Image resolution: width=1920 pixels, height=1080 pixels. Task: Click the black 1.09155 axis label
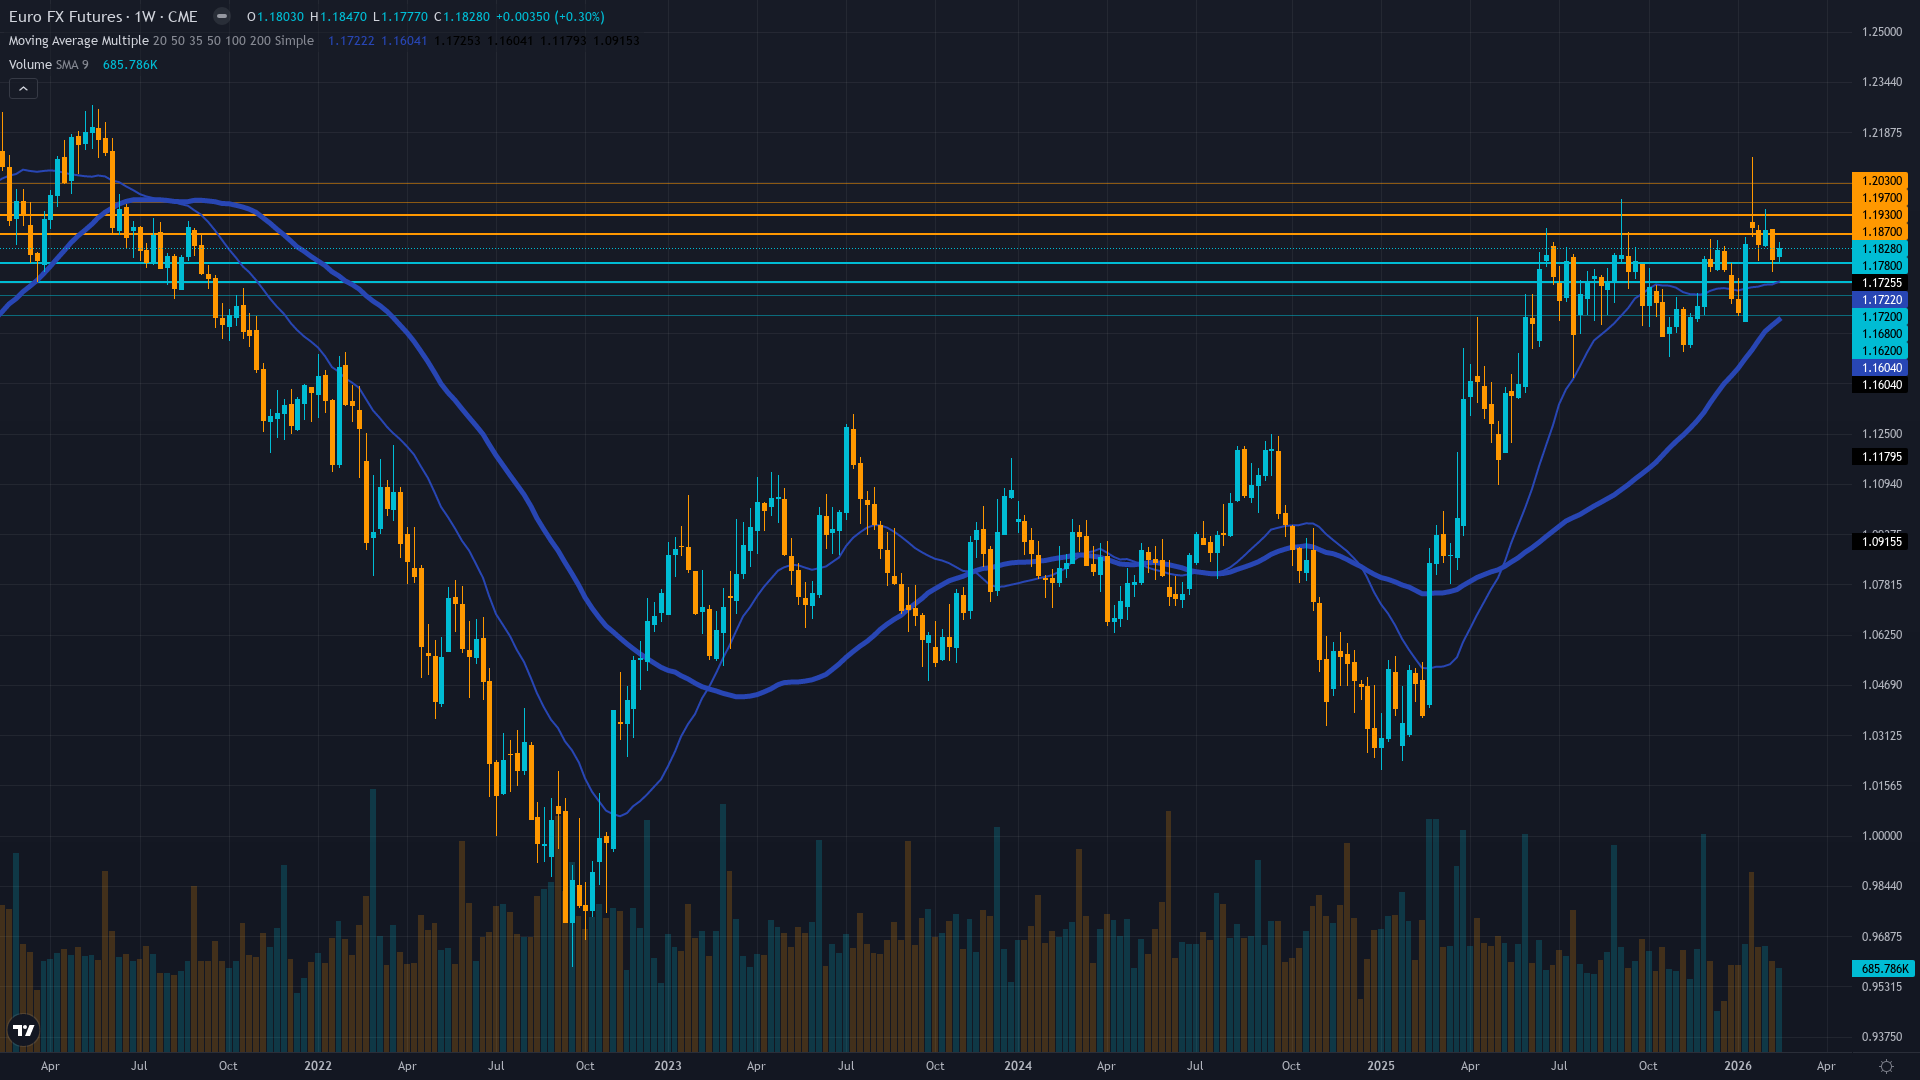1880,542
